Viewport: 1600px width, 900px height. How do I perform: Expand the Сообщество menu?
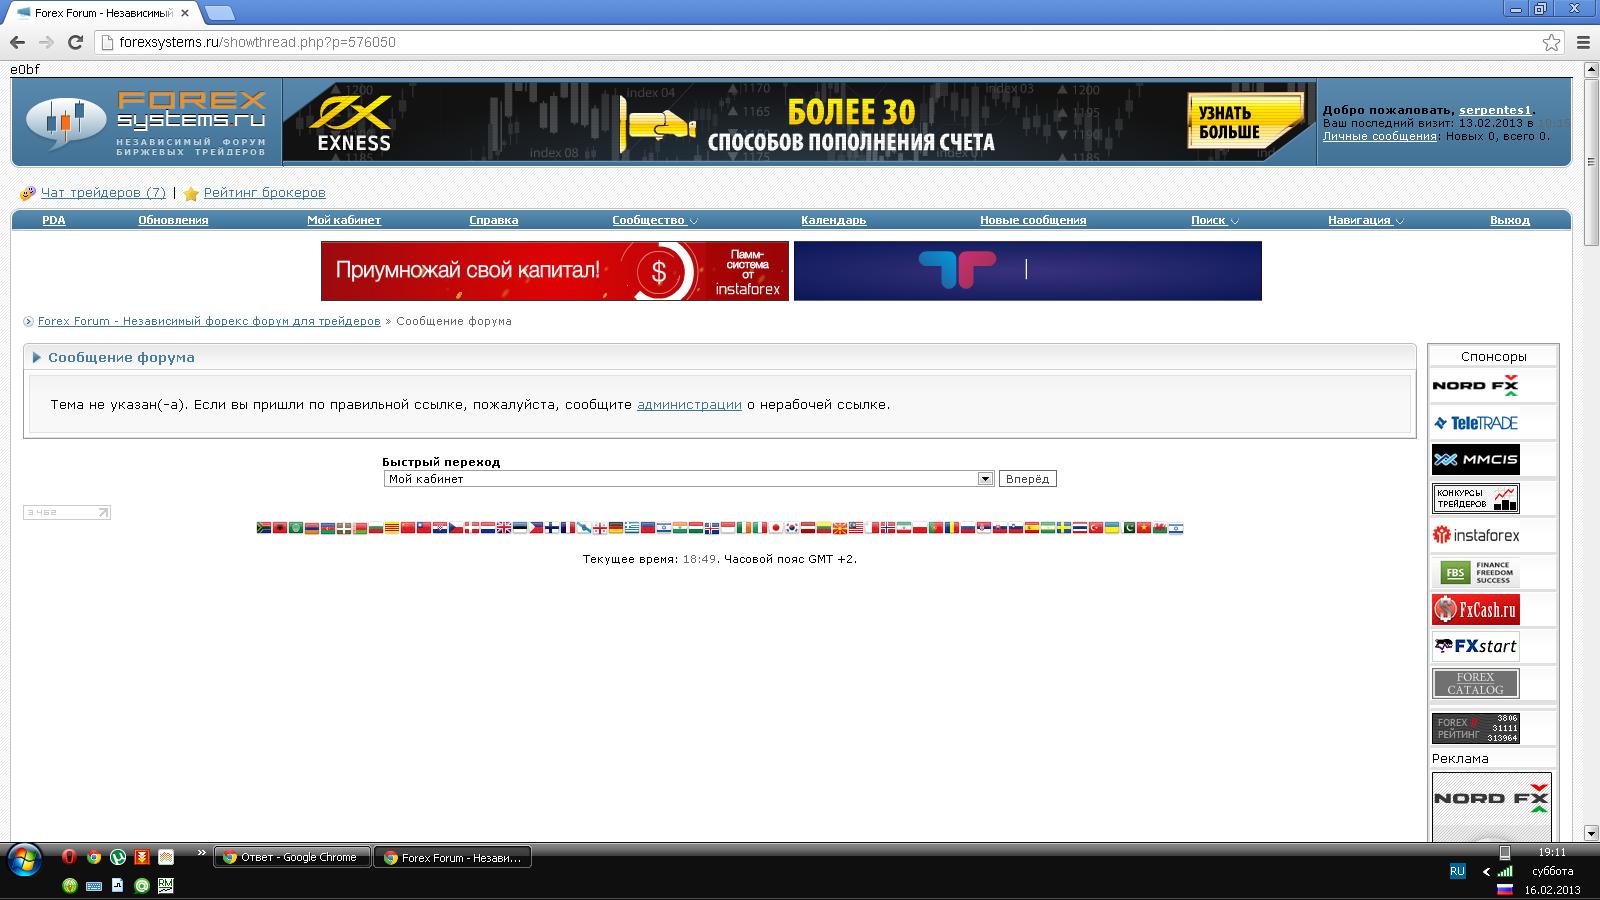(x=655, y=220)
